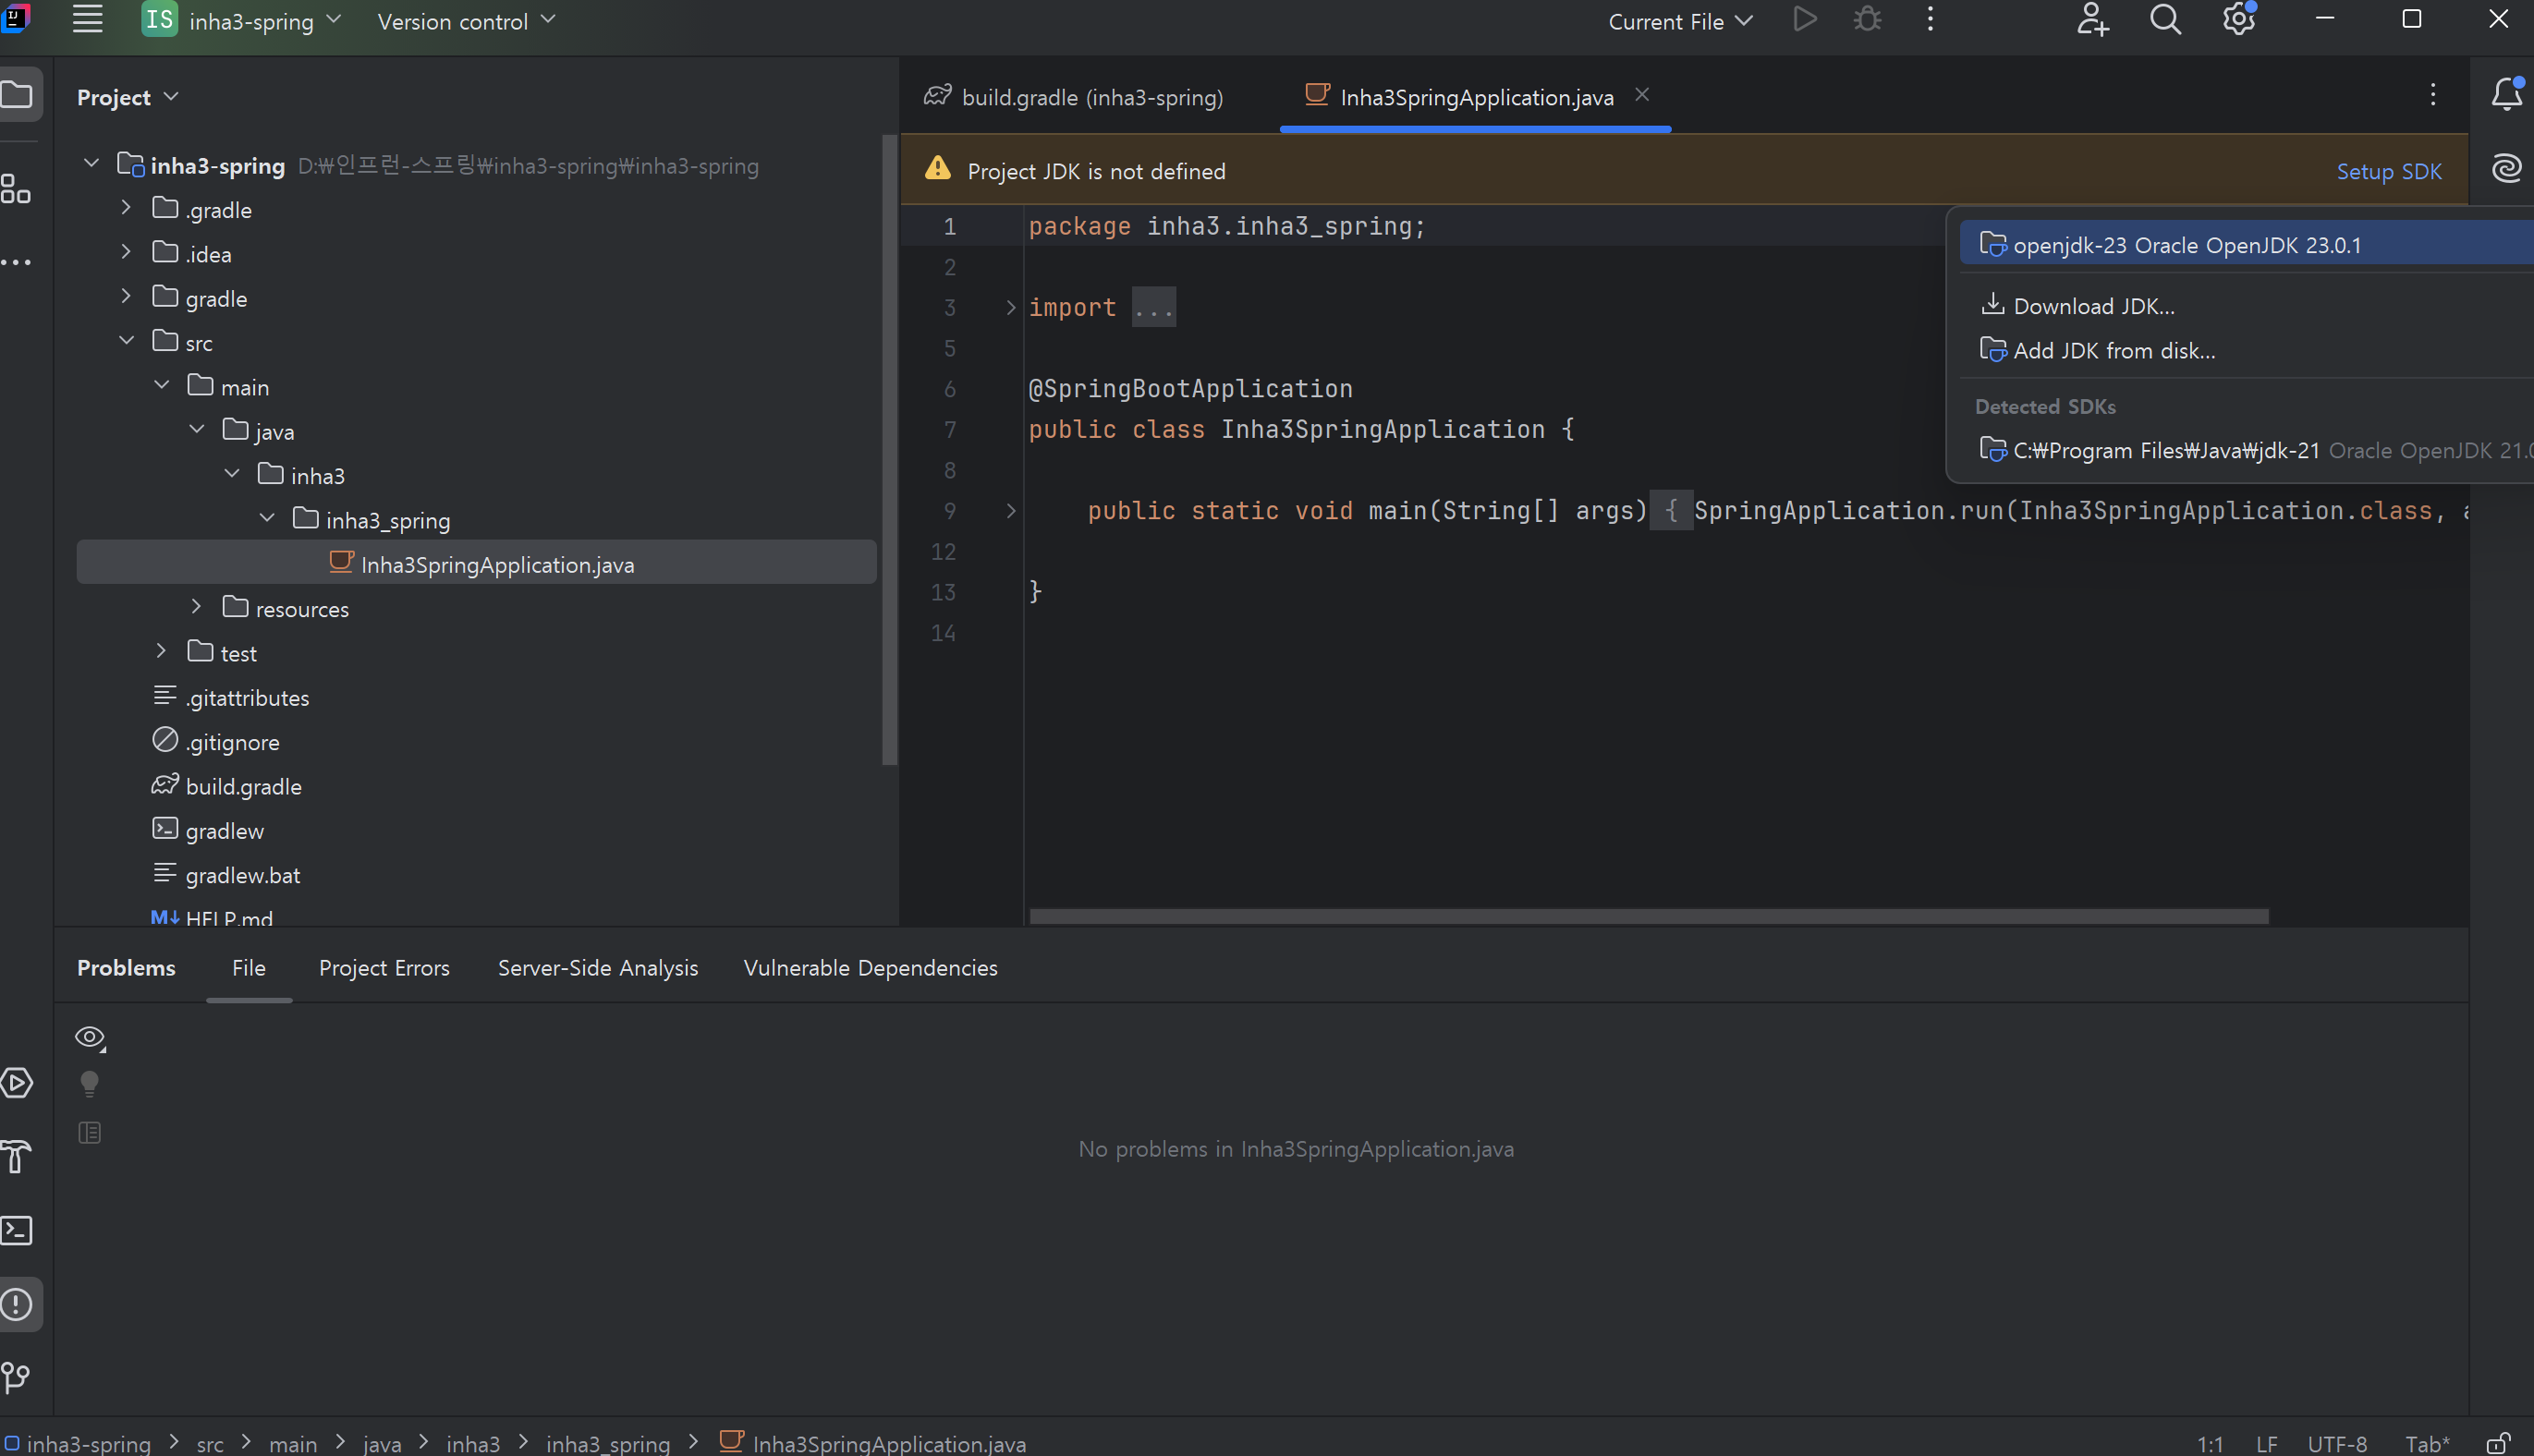Open editor tabs options menu
Image resolution: width=2534 pixels, height=1456 pixels.
pos(2433,94)
